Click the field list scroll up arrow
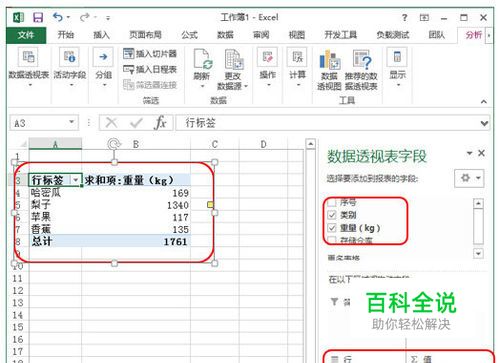 tap(478, 203)
